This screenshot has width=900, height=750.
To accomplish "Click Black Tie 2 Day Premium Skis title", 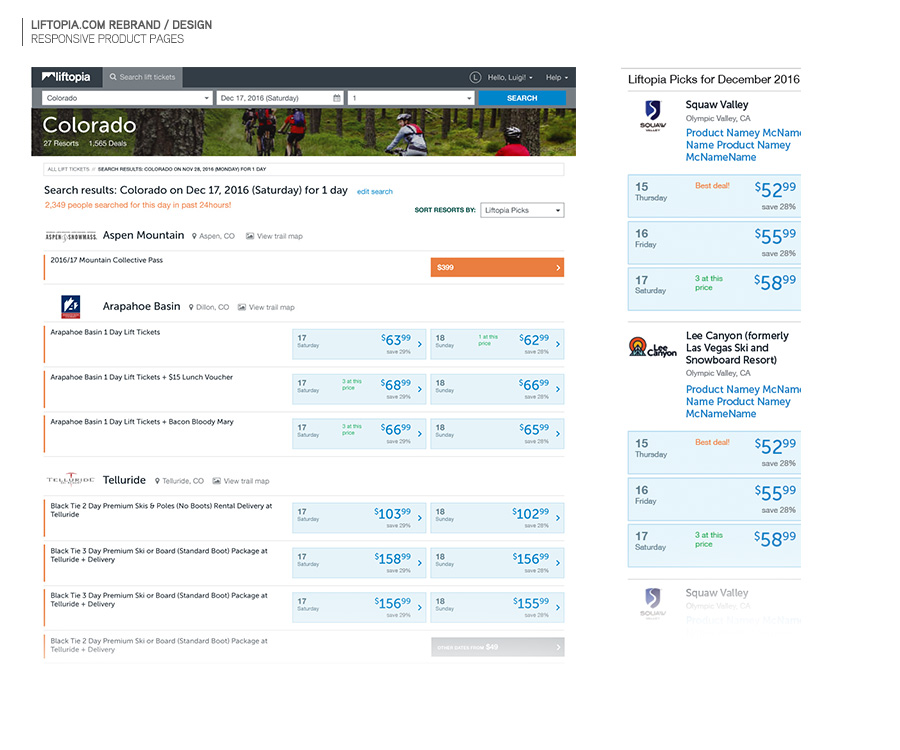I will point(161,510).
